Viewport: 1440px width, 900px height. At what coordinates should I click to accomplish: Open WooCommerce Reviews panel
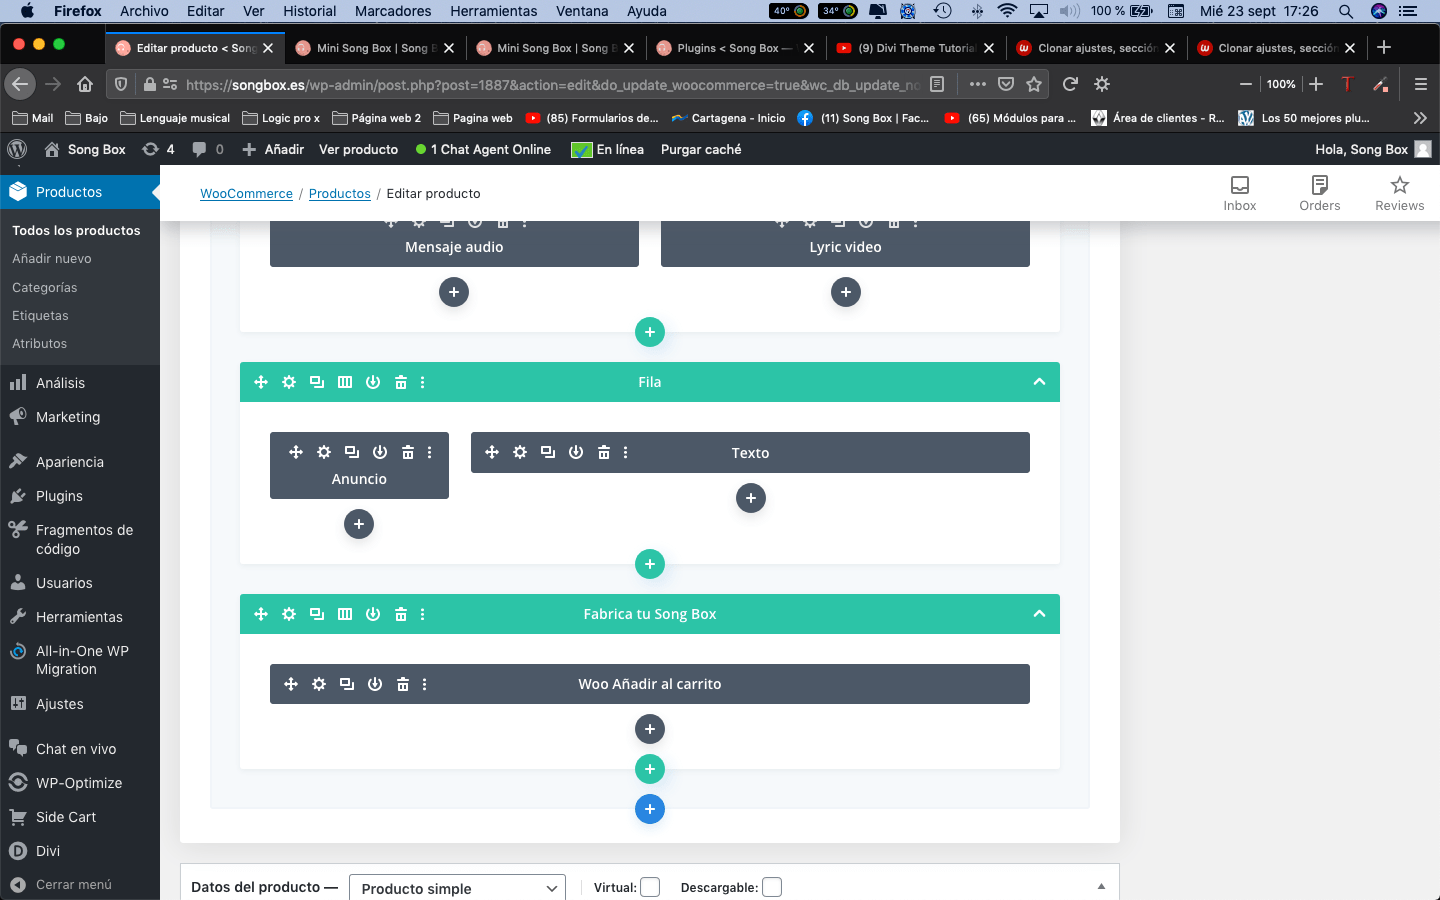click(x=1400, y=193)
